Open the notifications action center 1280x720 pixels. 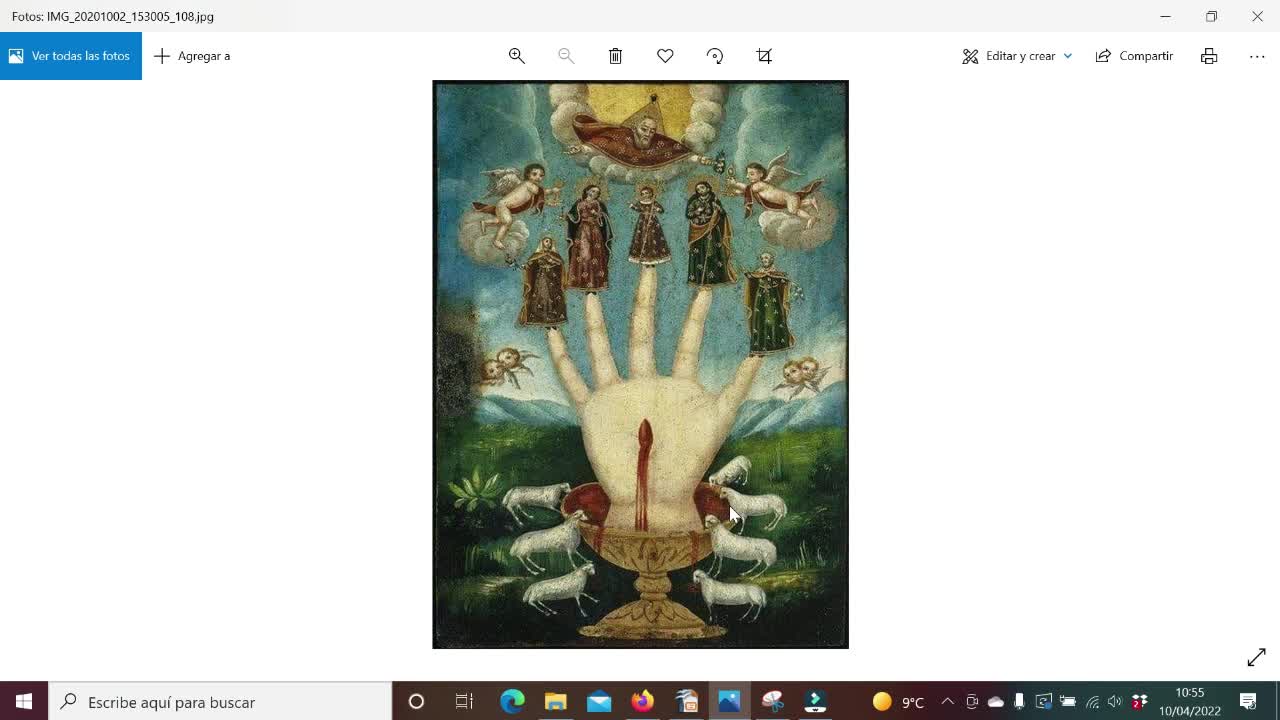point(1248,702)
